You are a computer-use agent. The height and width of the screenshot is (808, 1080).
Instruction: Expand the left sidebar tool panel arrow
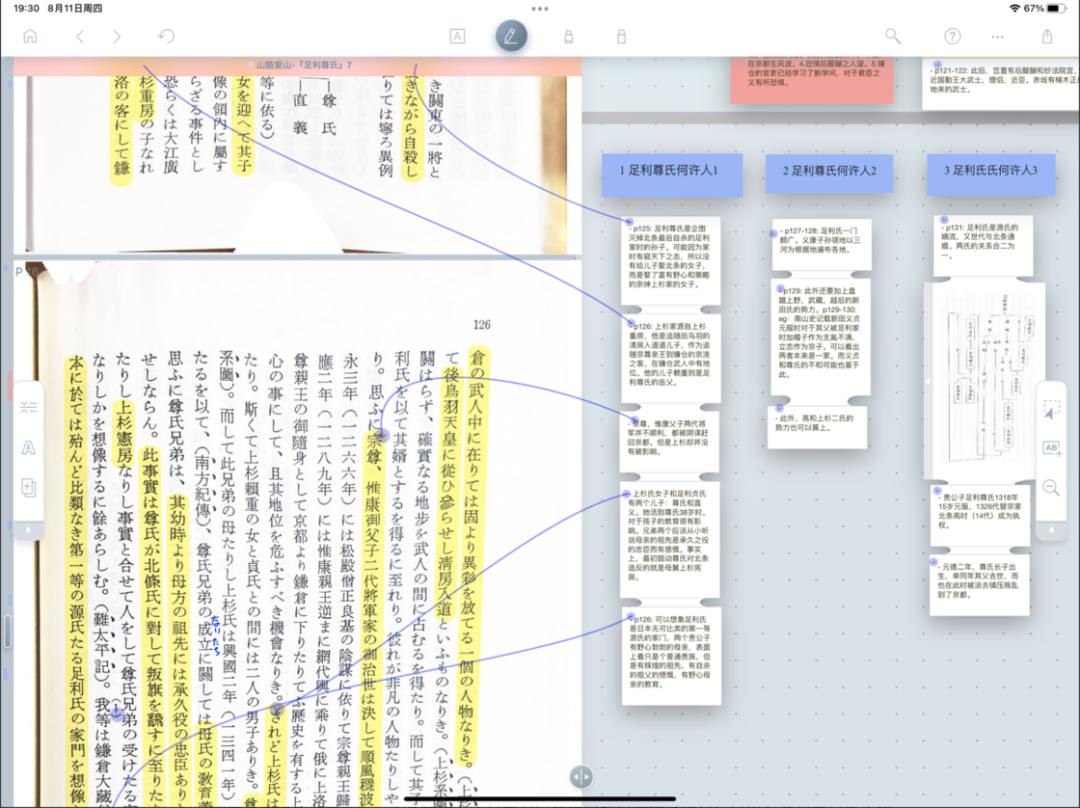(28, 530)
